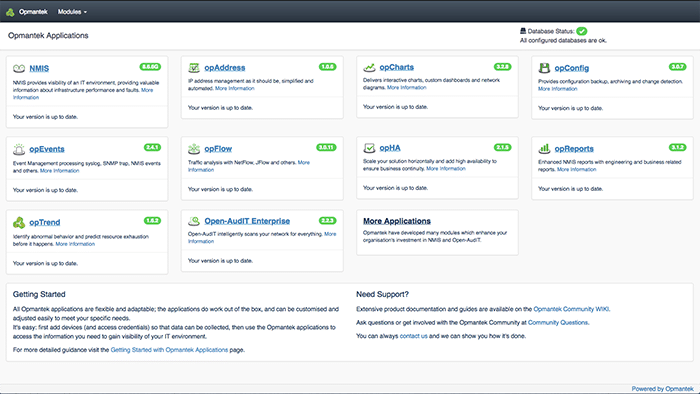Follow More Information link in opTrend card

click(x=75, y=244)
